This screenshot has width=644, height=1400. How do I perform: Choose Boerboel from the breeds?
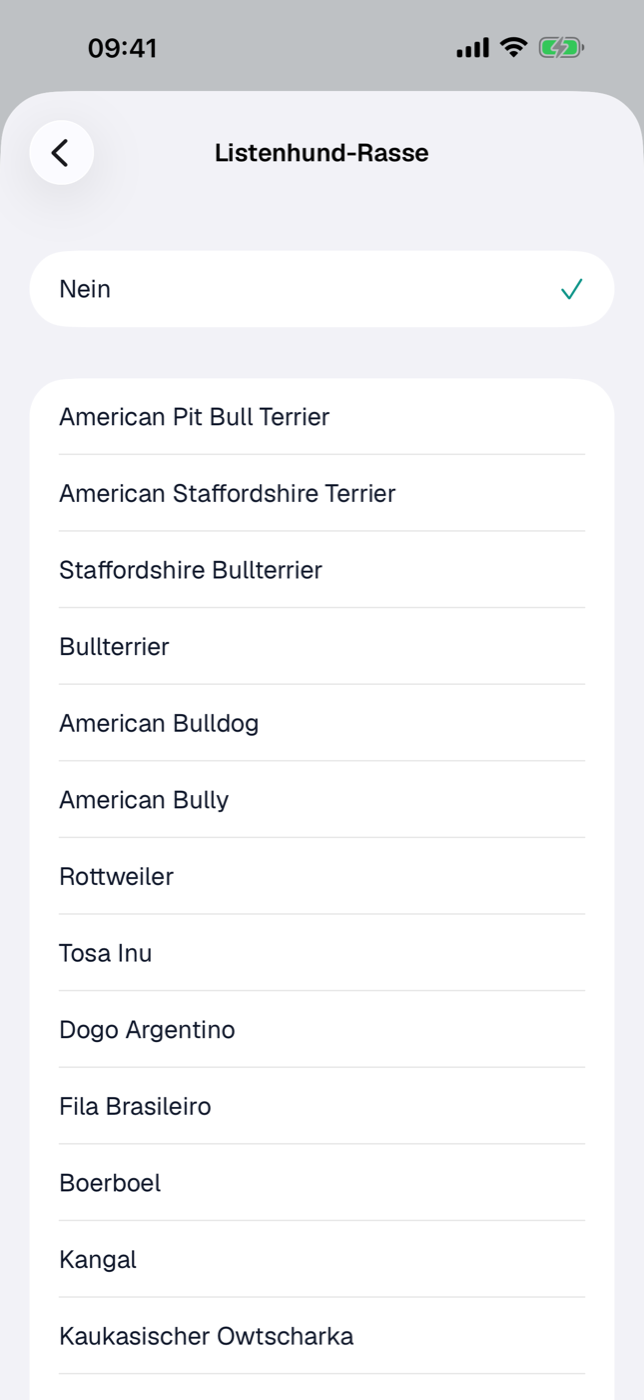322,1183
